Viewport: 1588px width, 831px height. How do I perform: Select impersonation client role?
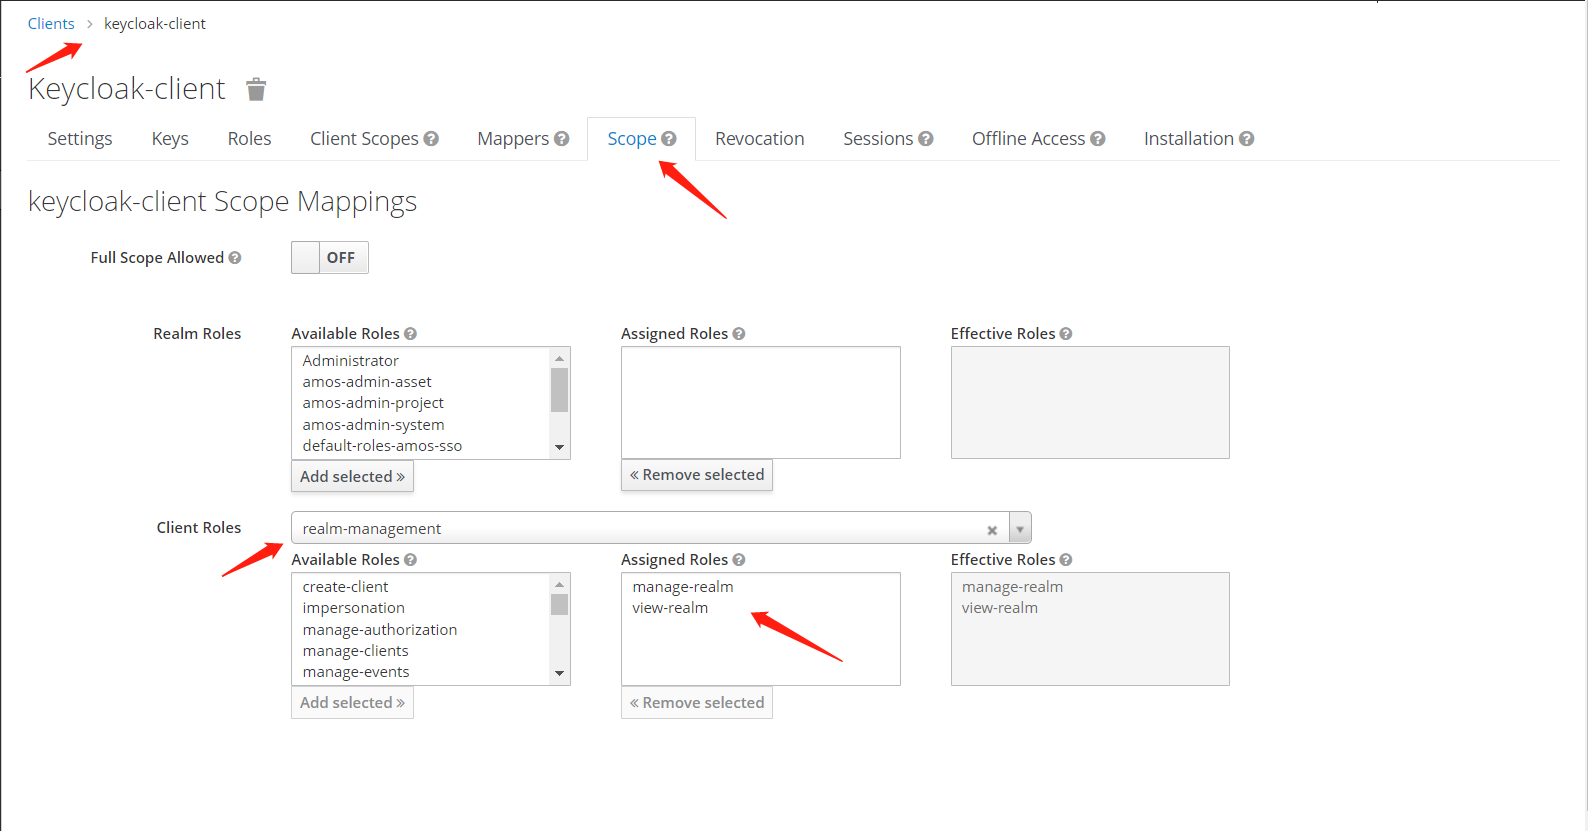click(353, 608)
